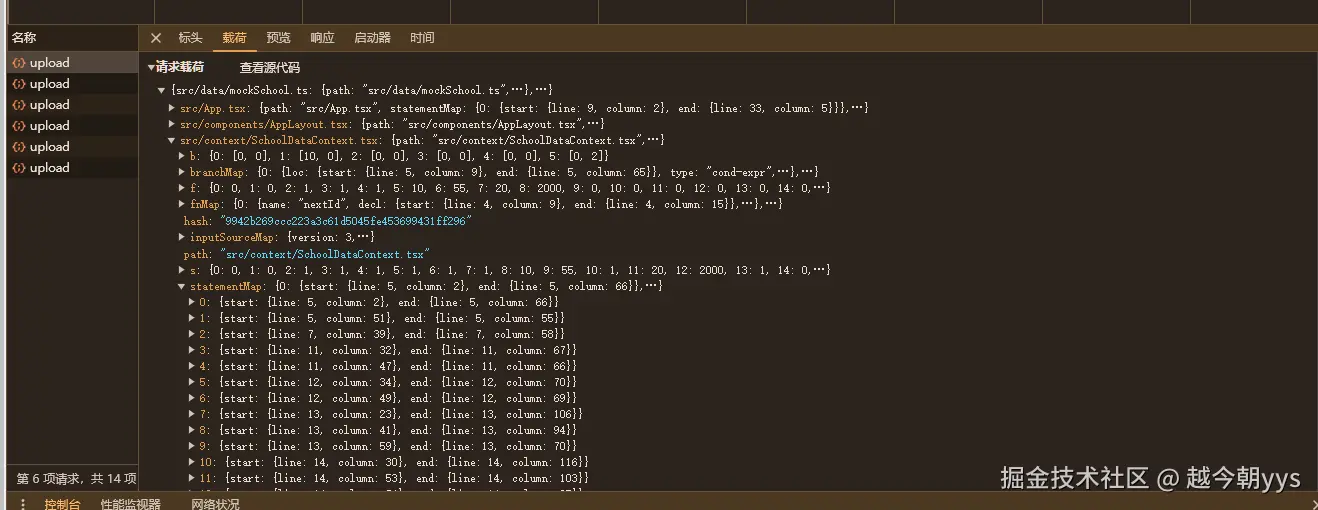Open the 控制台 drawer tab
The height and width of the screenshot is (510, 1318).
click(61, 504)
